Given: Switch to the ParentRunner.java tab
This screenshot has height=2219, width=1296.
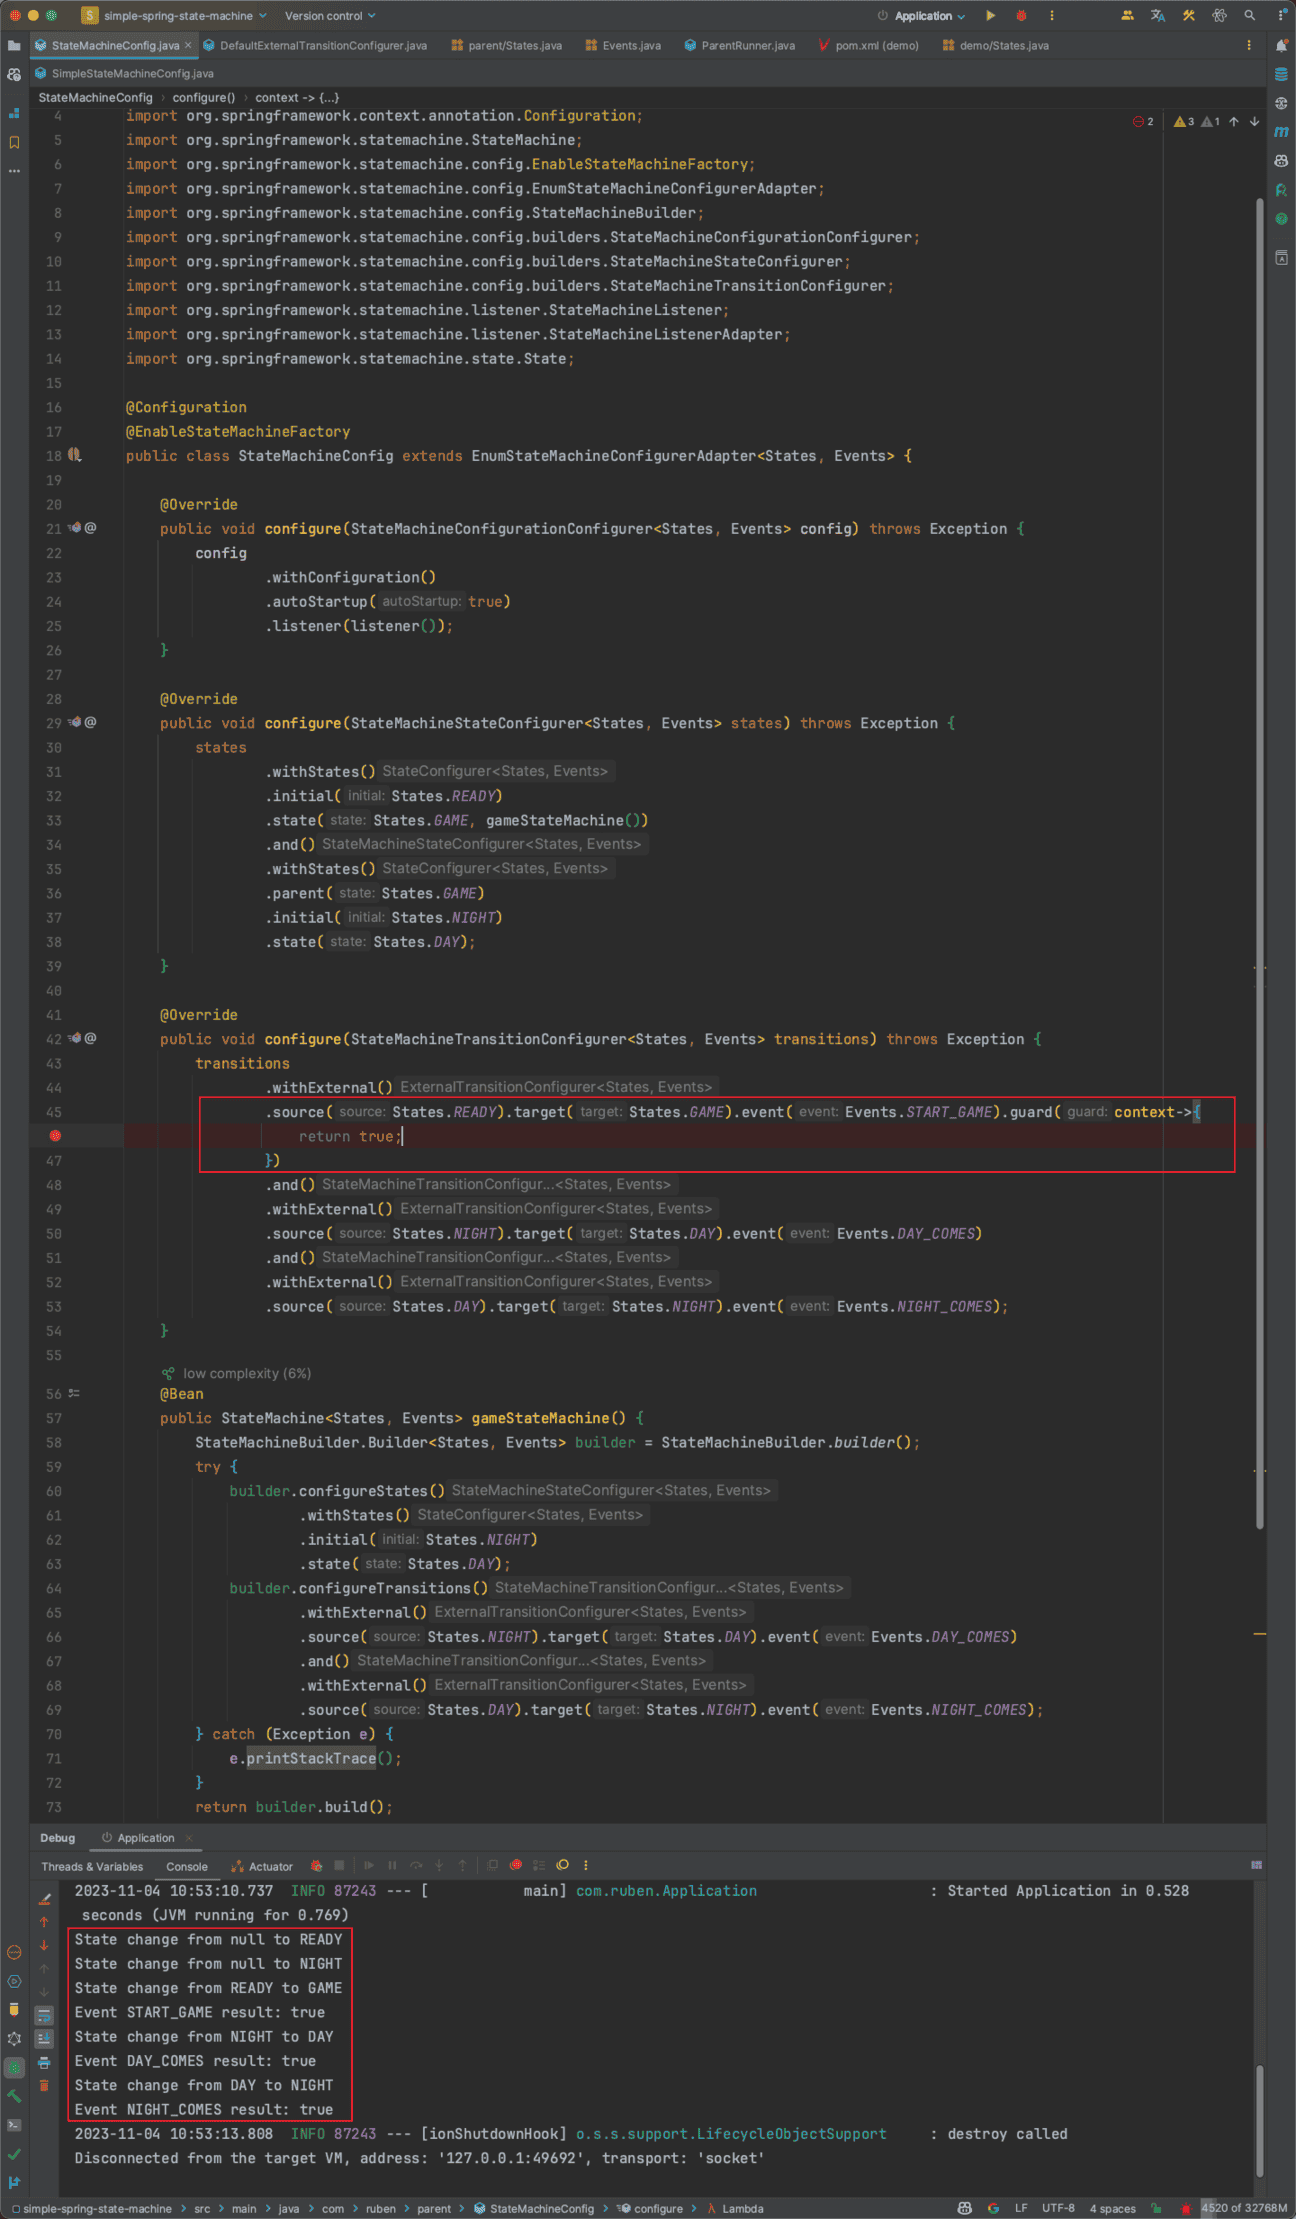Looking at the screenshot, I should (747, 46).
